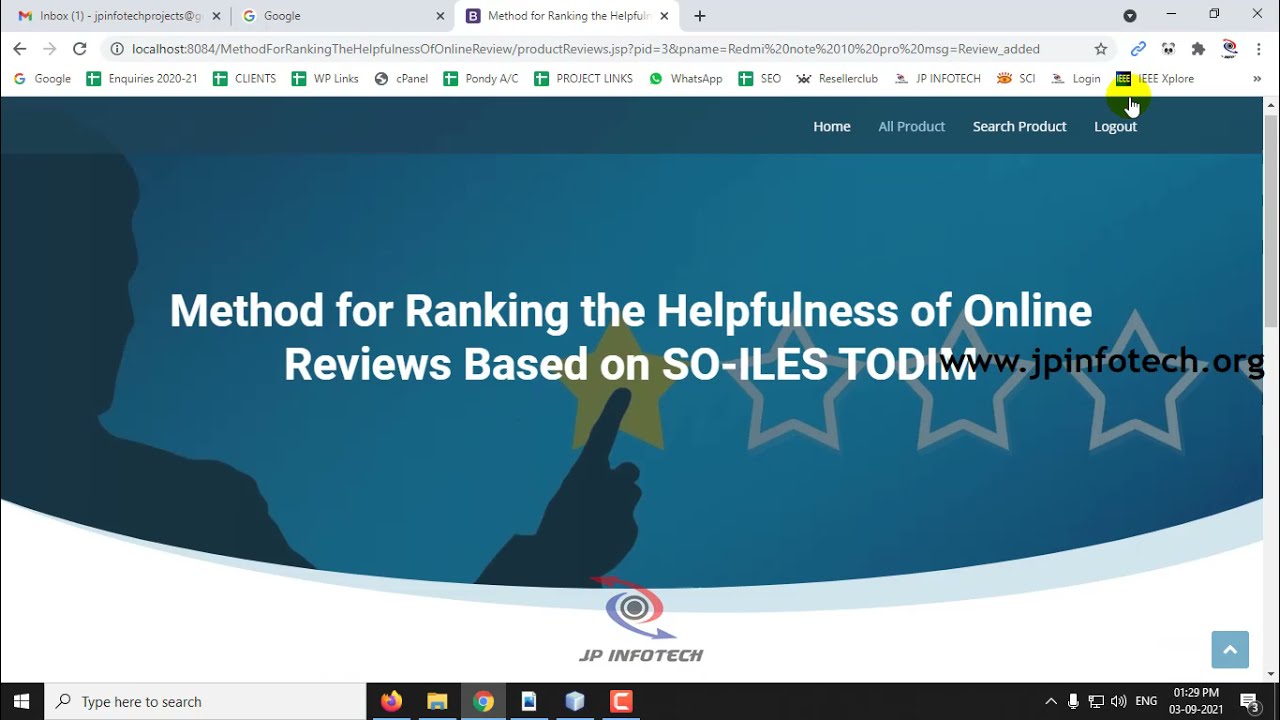Open the Chrome three-dot menu

1258,49
